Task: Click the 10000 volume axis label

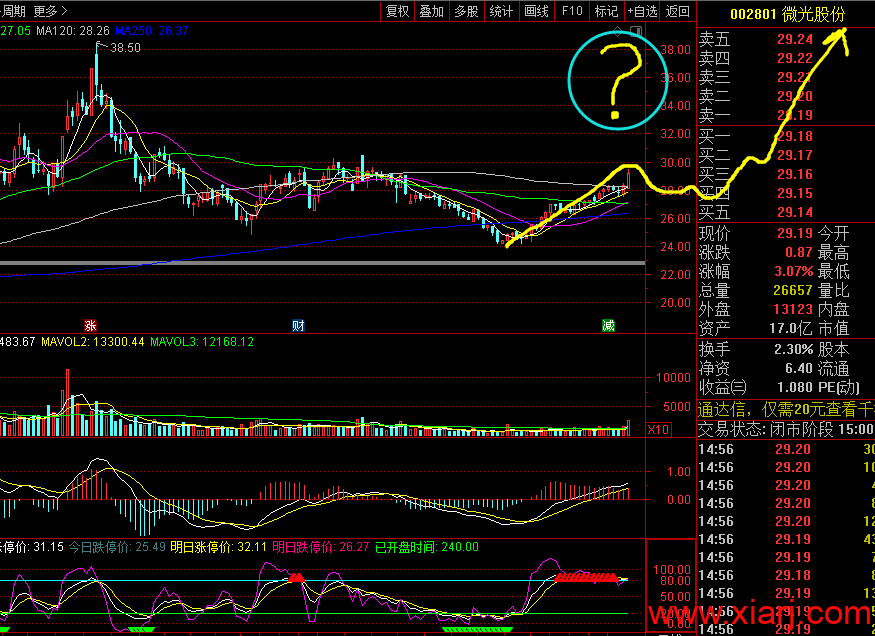Action: pyautogui.click(x=674, y=378)
